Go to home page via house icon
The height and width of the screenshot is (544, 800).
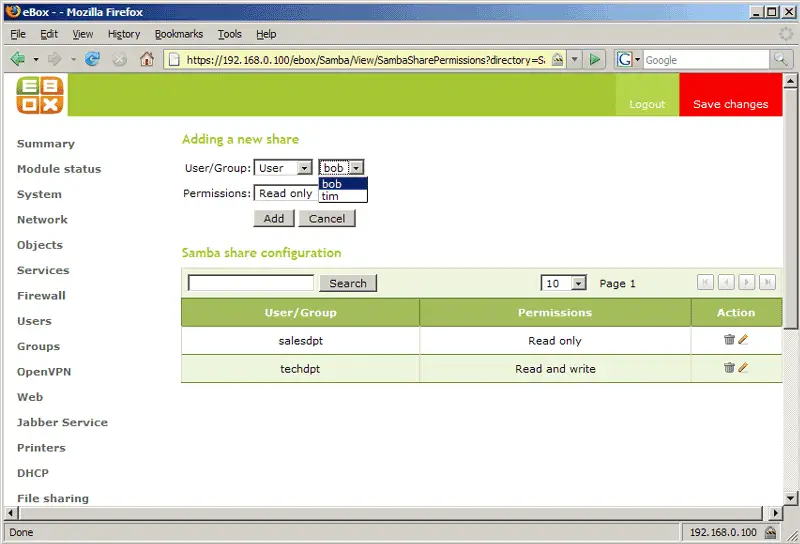tap(147, 59)
